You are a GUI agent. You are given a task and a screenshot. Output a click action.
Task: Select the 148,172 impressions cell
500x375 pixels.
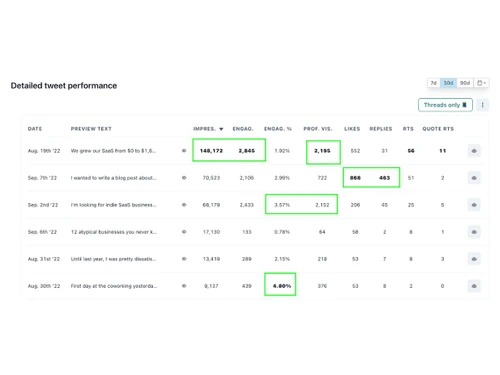click(211, 151)
